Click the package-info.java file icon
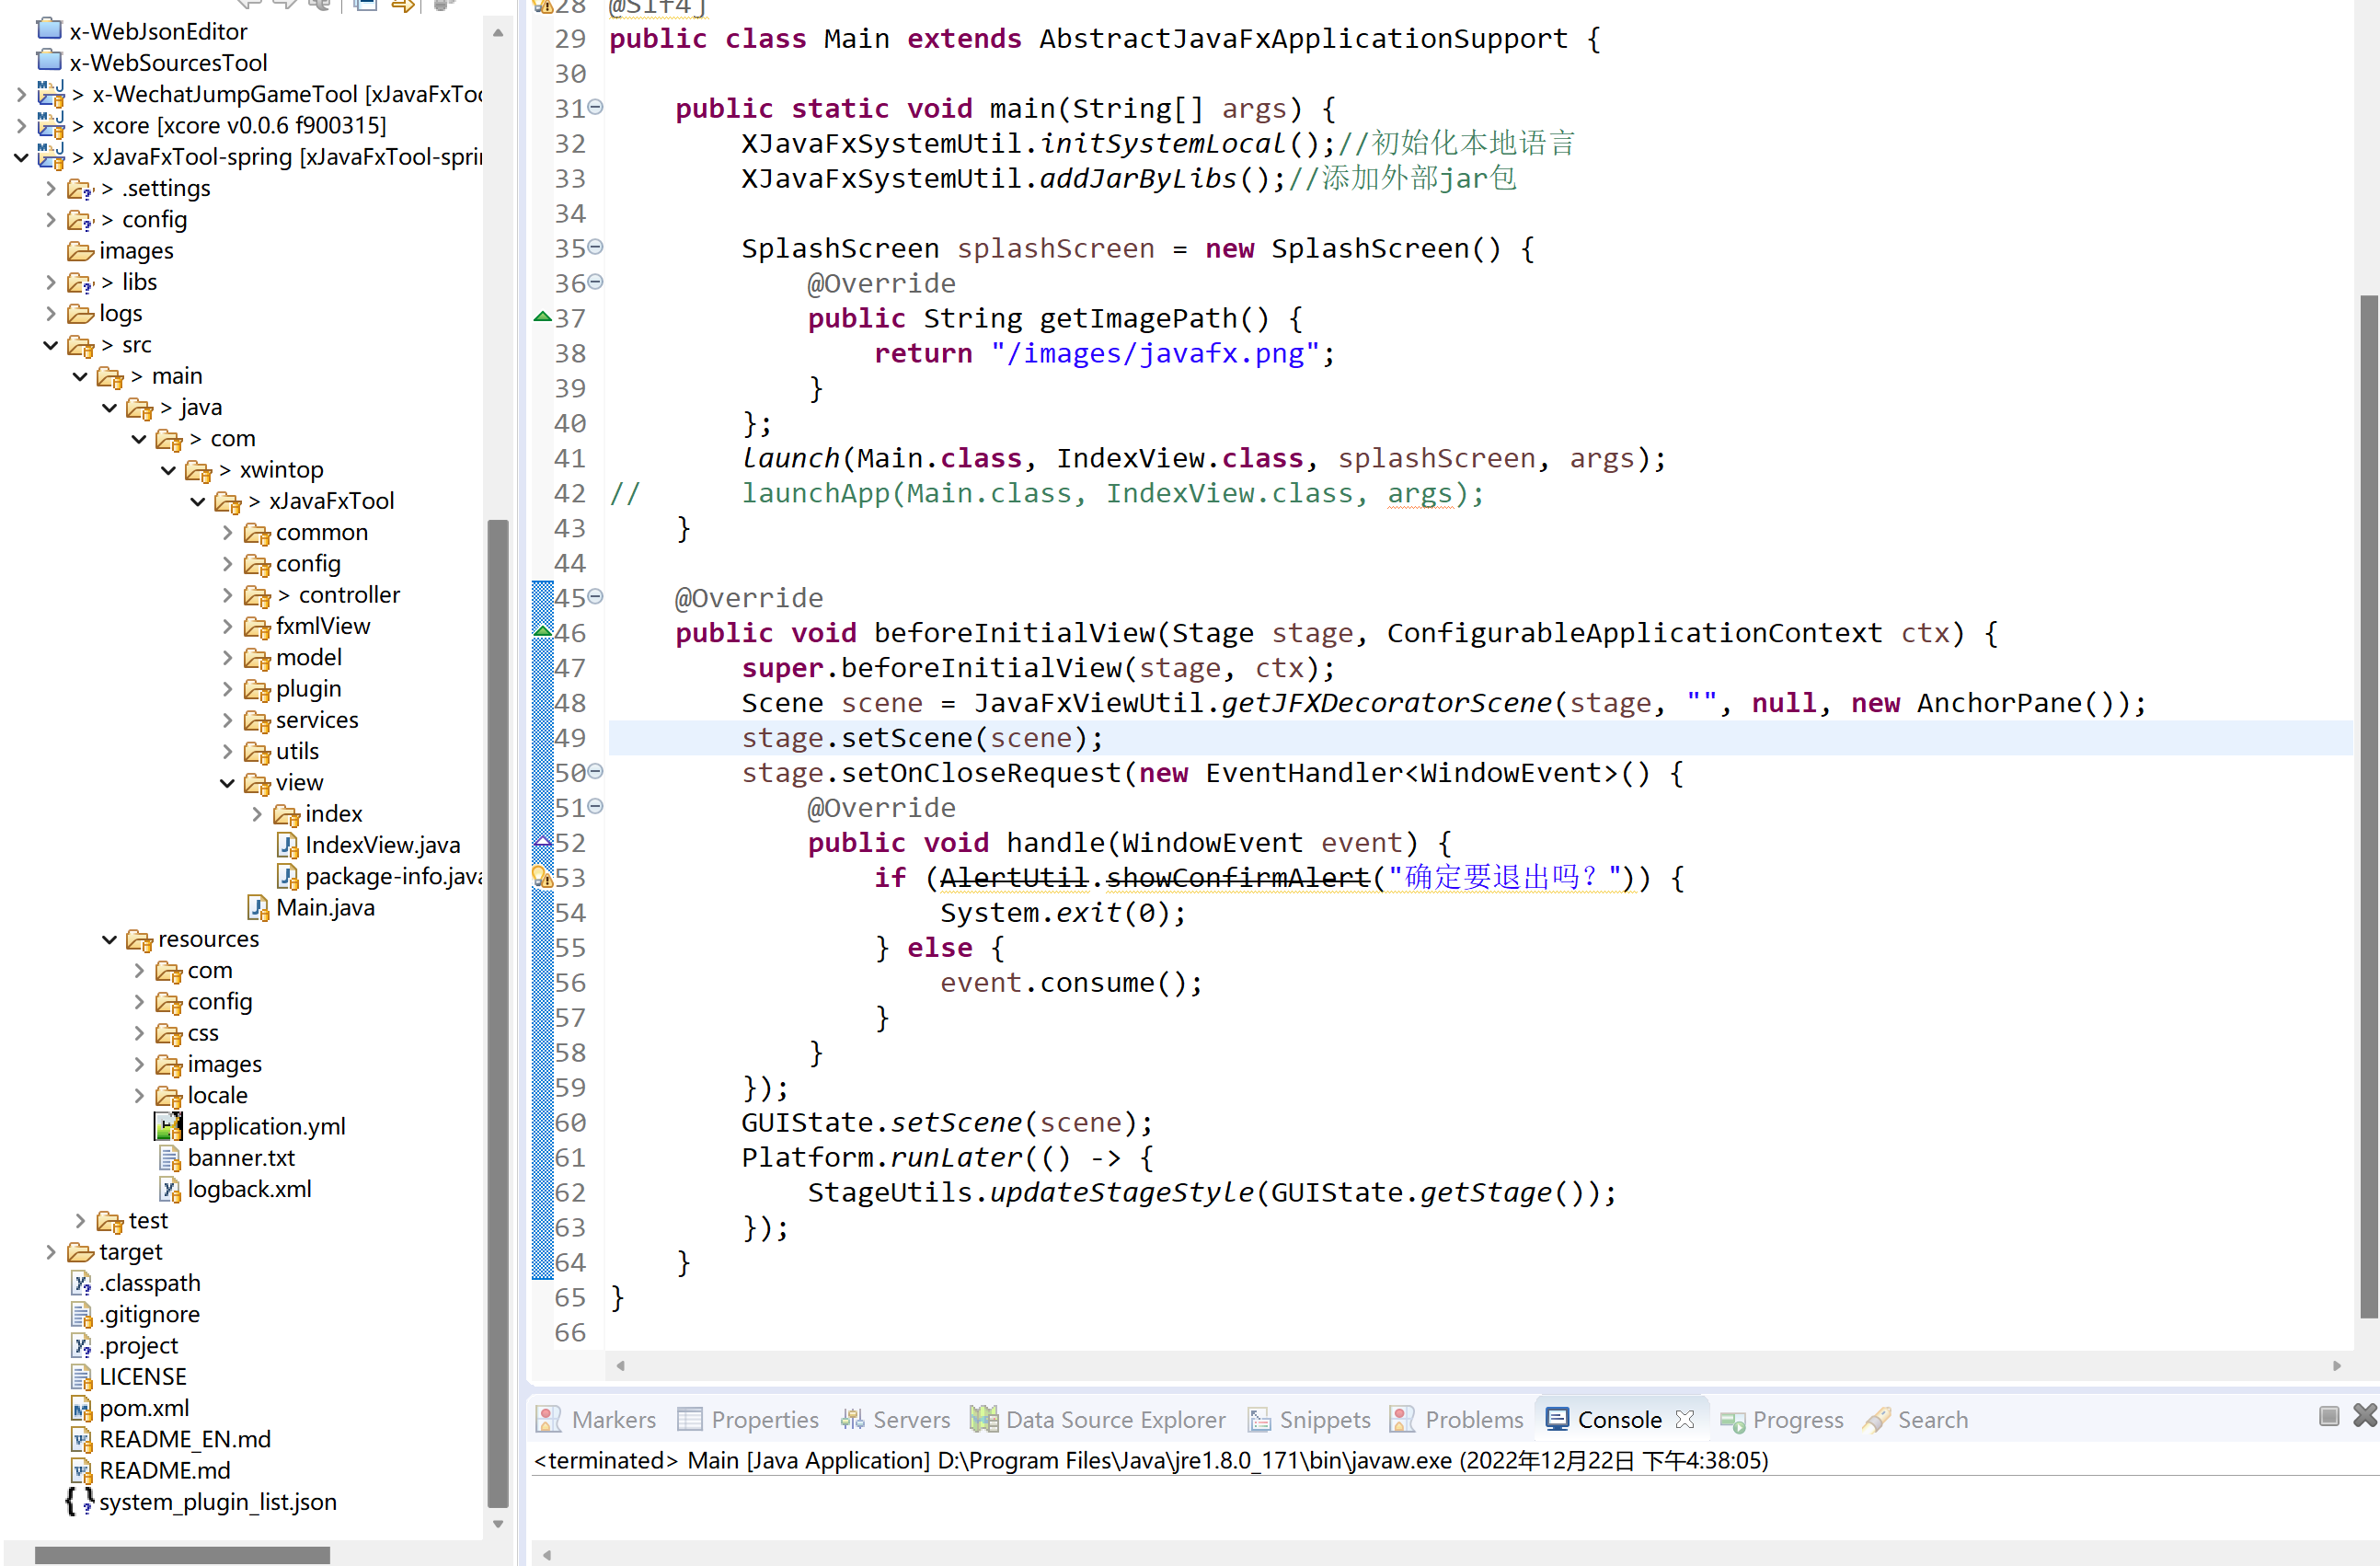2380x1566 pixels. click(x=287, y=876)
